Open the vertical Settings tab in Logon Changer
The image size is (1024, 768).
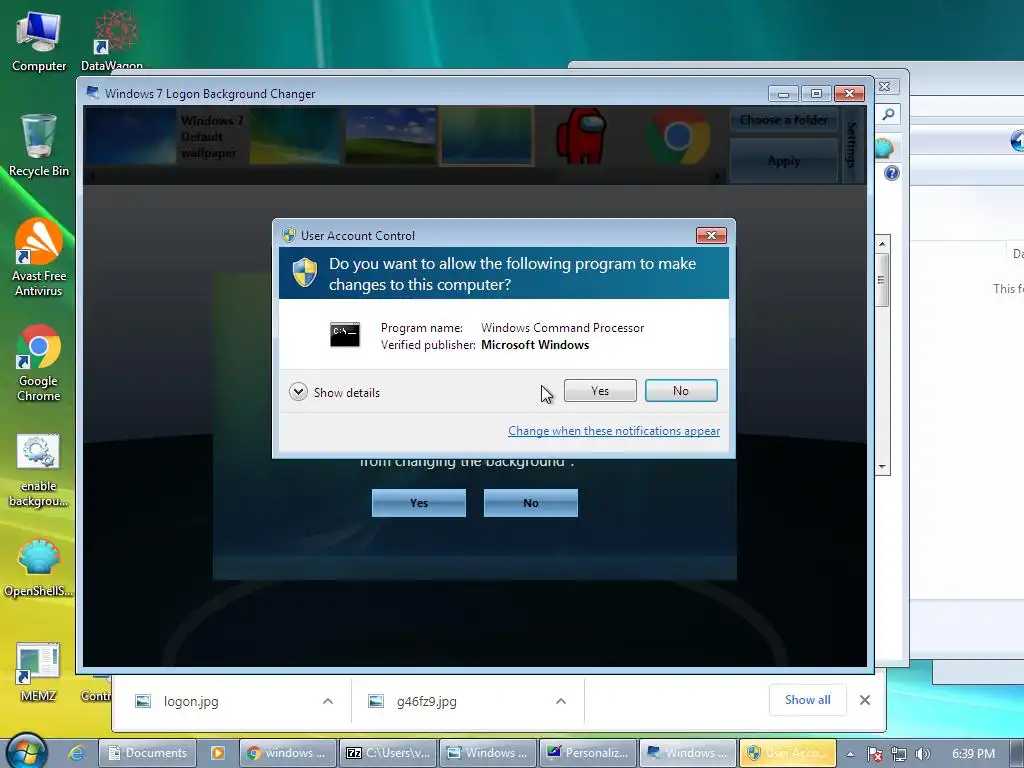(x=852, y=144)
